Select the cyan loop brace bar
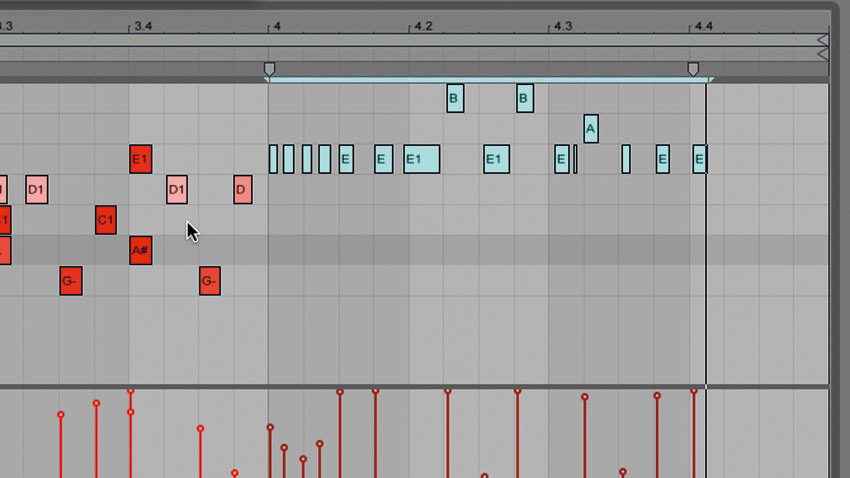This screenshot has height=478, width=850. click(488, 80)
